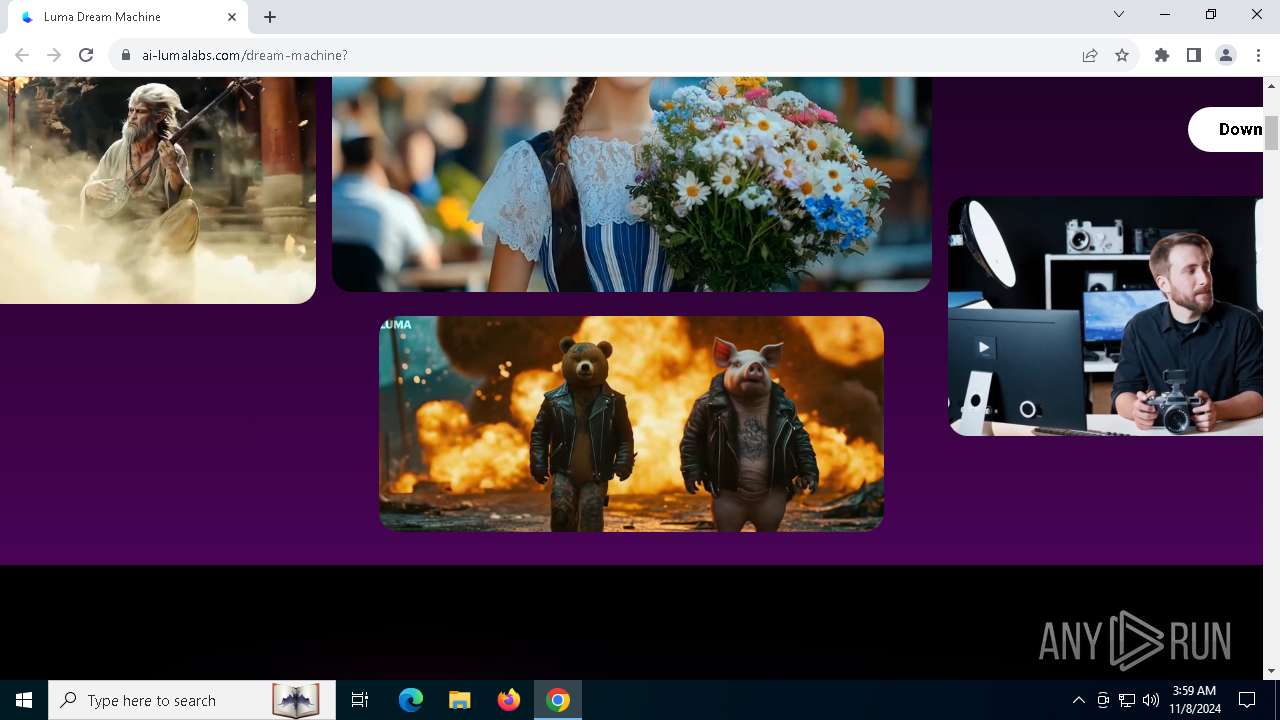Open the Chrome profile avatar
This screenshot has width=1280, height=720.
pos(1226,55)
